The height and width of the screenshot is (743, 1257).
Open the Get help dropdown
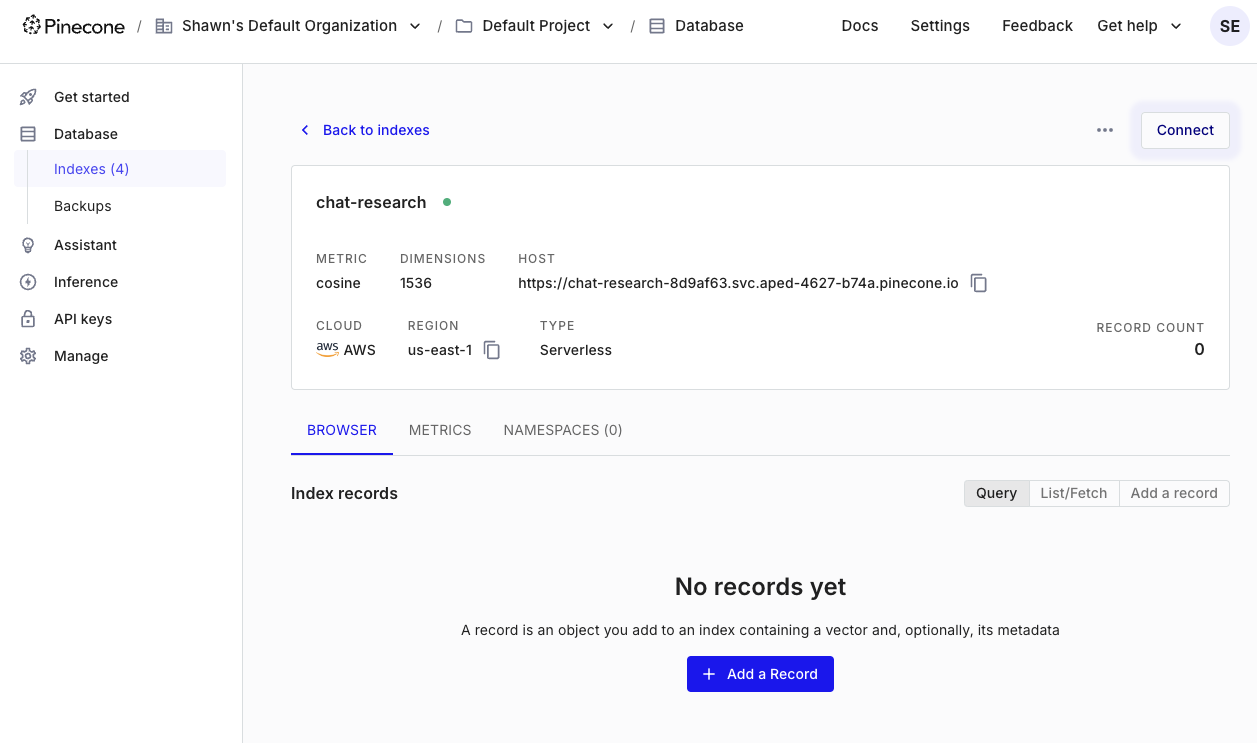(1139, 26)
